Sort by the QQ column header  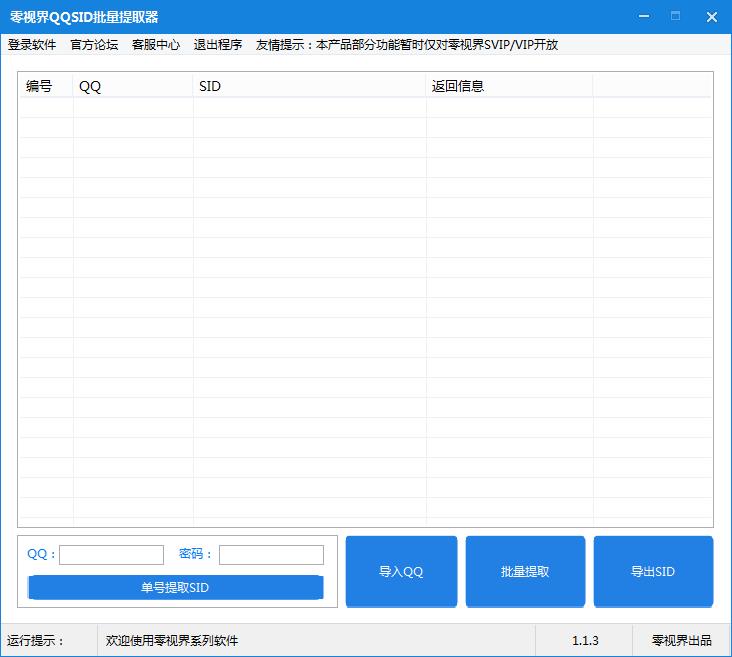132,86
